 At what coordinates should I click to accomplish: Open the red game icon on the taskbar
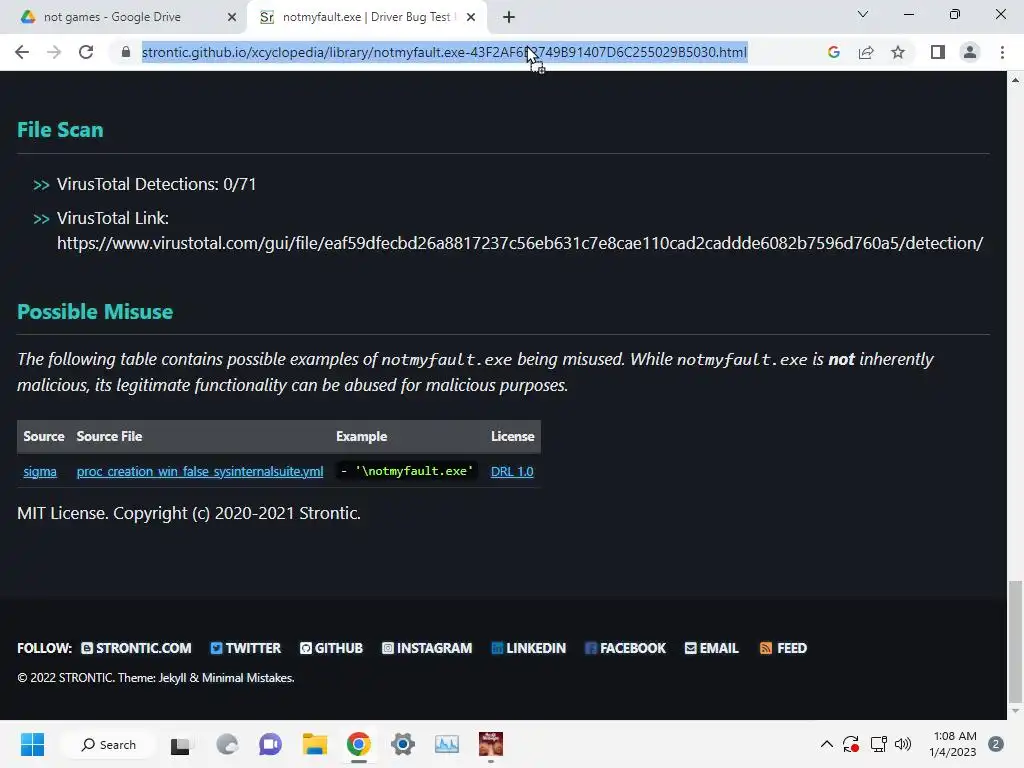[491, 744]
